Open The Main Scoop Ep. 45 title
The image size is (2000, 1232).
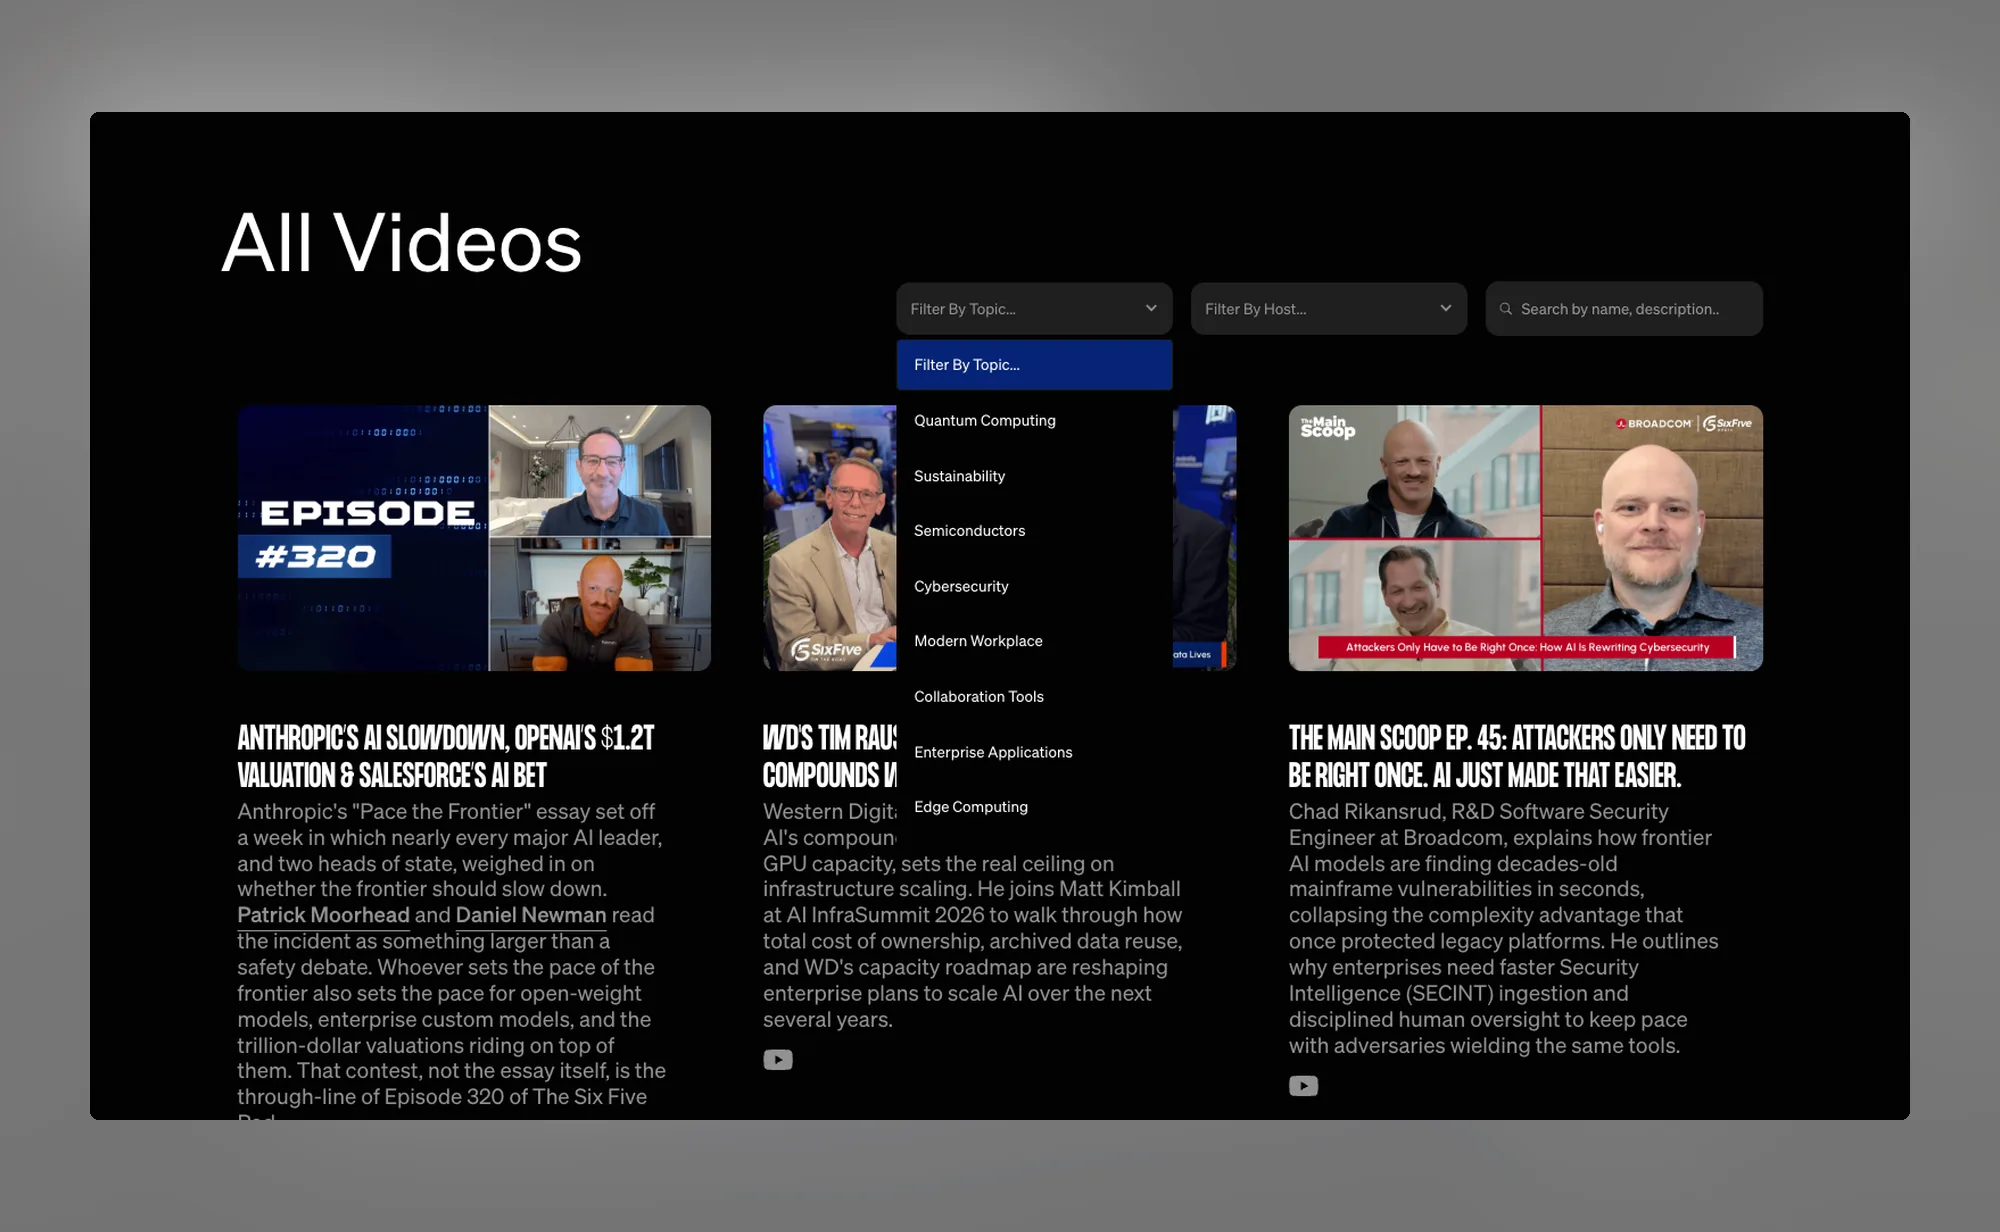1517,756
